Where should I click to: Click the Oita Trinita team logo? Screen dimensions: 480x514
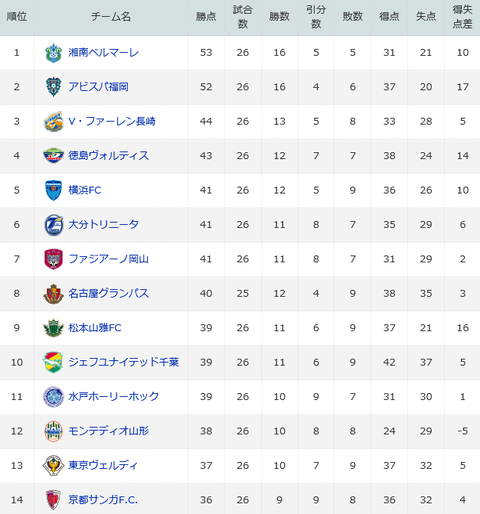pos(53,225)
